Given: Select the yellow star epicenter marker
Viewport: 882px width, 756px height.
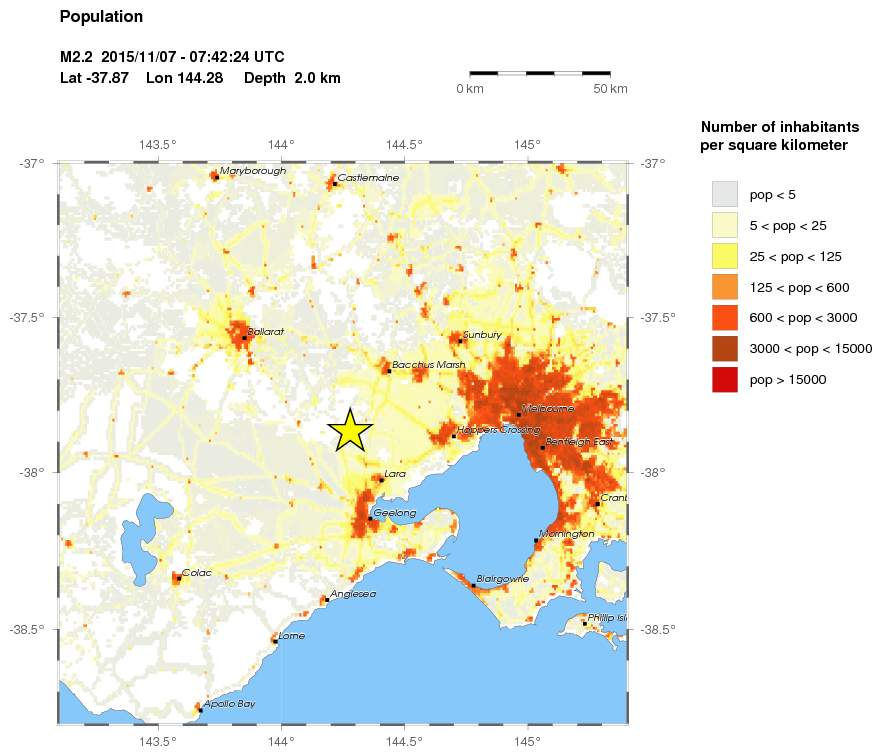Looking at the screenshot, I should click(350, 430).
